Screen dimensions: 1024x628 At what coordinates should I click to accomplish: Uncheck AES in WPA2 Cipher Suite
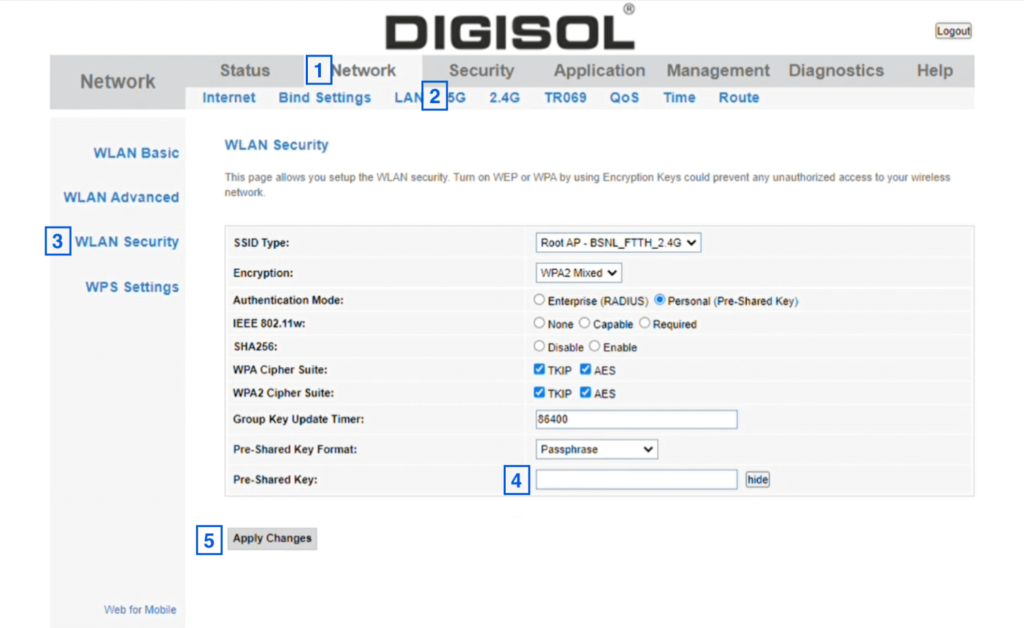(x=585, y=393)
